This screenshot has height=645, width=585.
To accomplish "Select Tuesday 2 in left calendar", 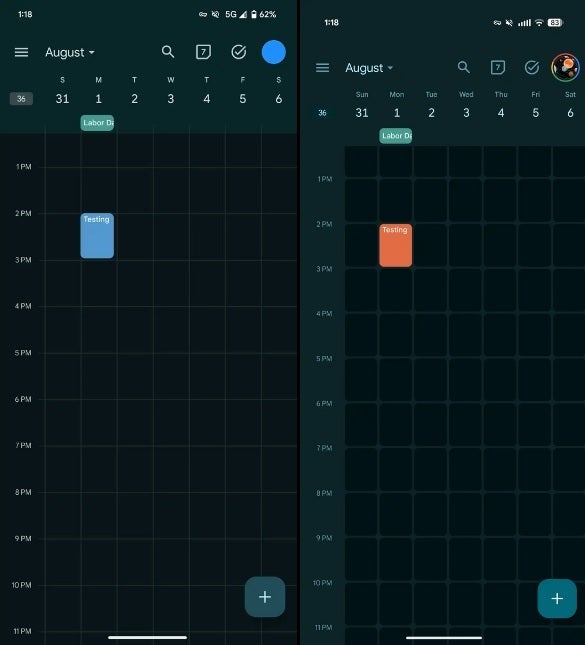I will (135, 99).
